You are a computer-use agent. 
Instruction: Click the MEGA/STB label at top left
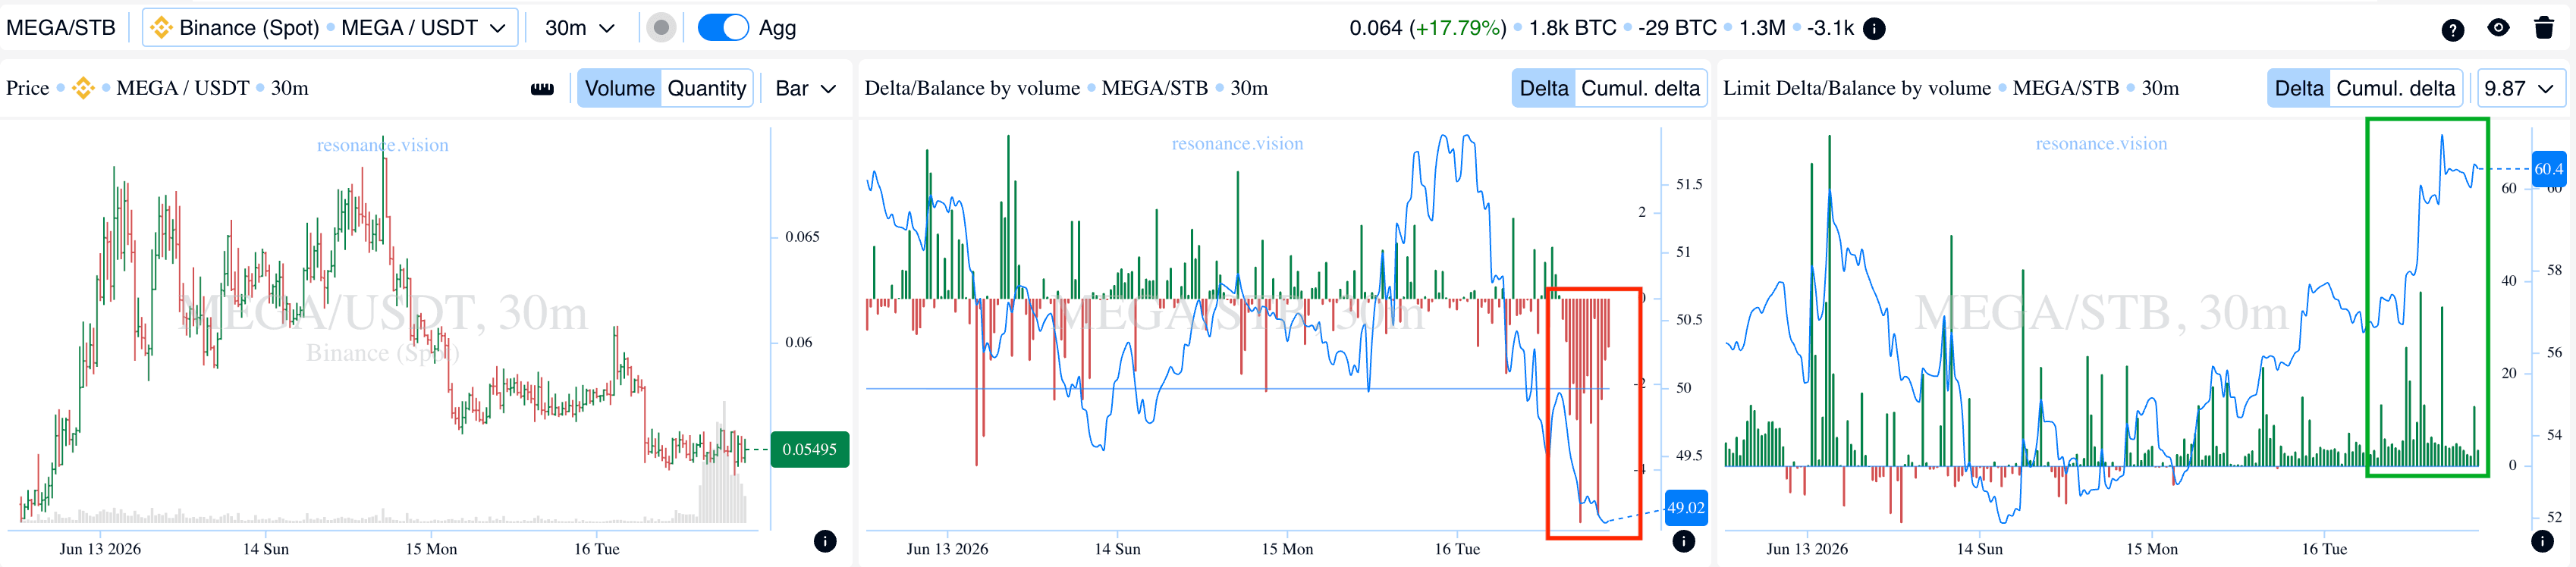(x=61, y=28)
